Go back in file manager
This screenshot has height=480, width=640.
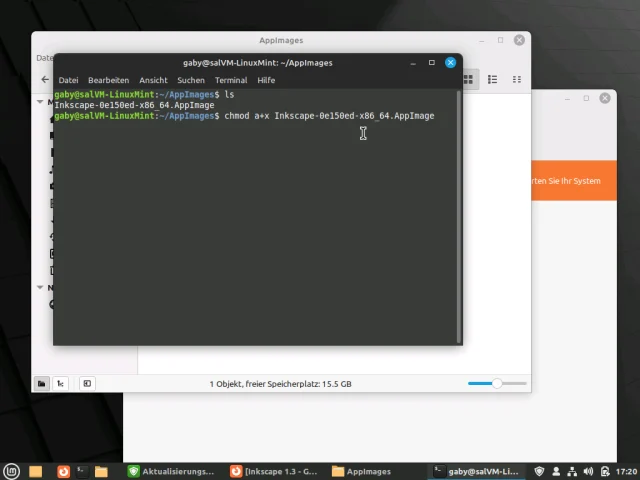(x=44, y=80)
